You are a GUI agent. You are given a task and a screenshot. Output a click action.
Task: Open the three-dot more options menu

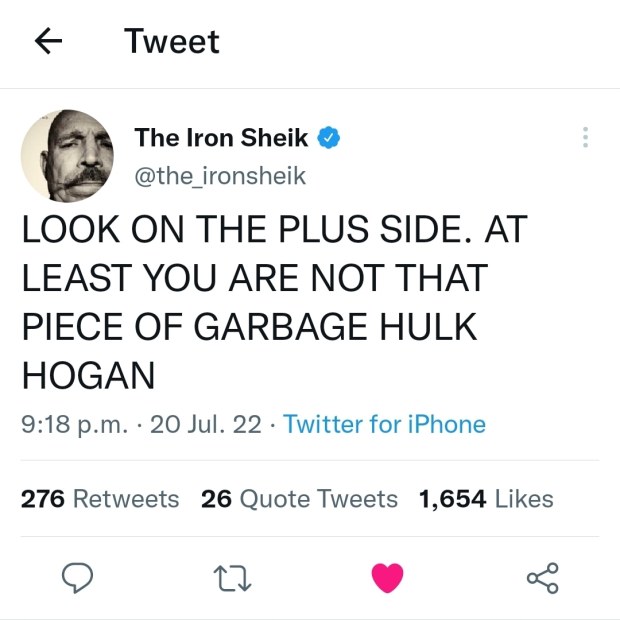click(585, 139)
